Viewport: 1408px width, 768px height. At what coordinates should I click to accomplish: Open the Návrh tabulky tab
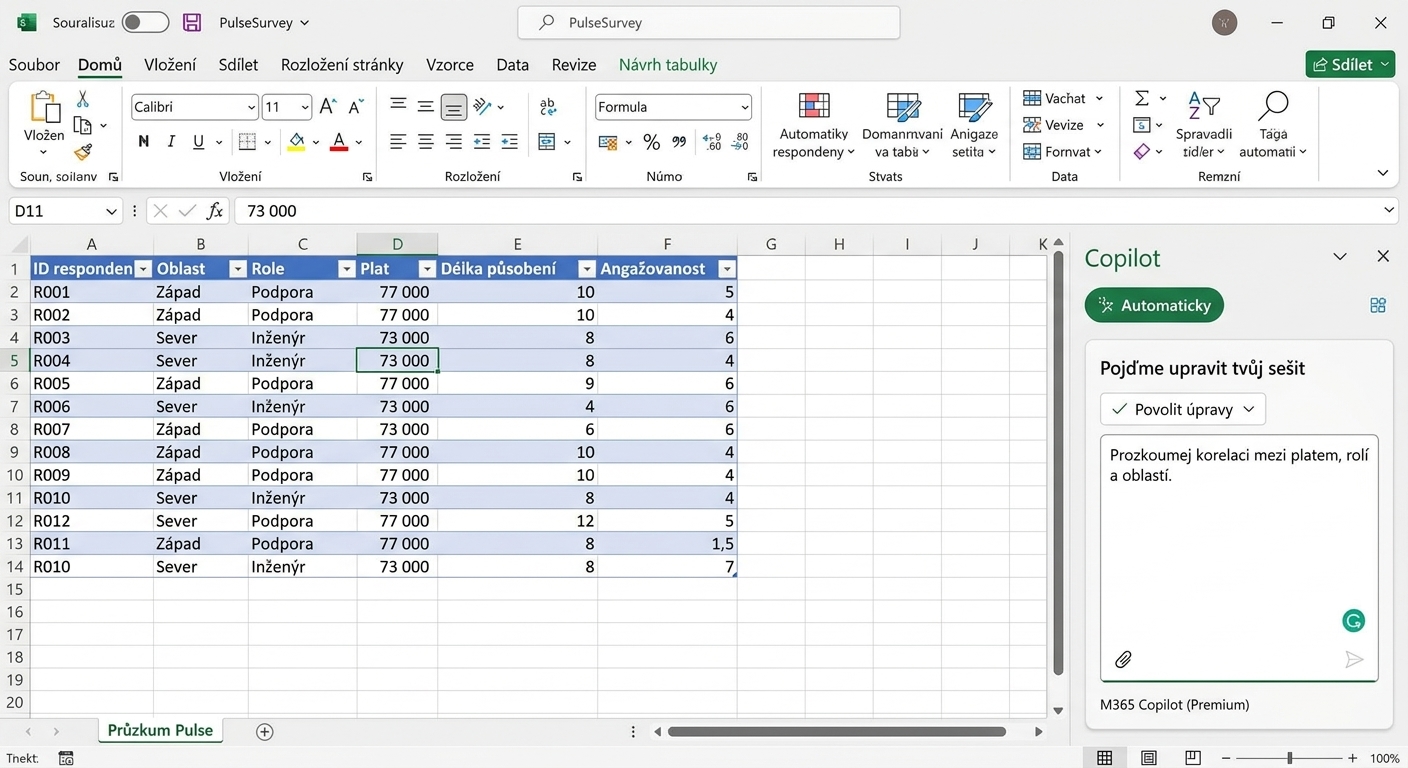click(668, 65)
